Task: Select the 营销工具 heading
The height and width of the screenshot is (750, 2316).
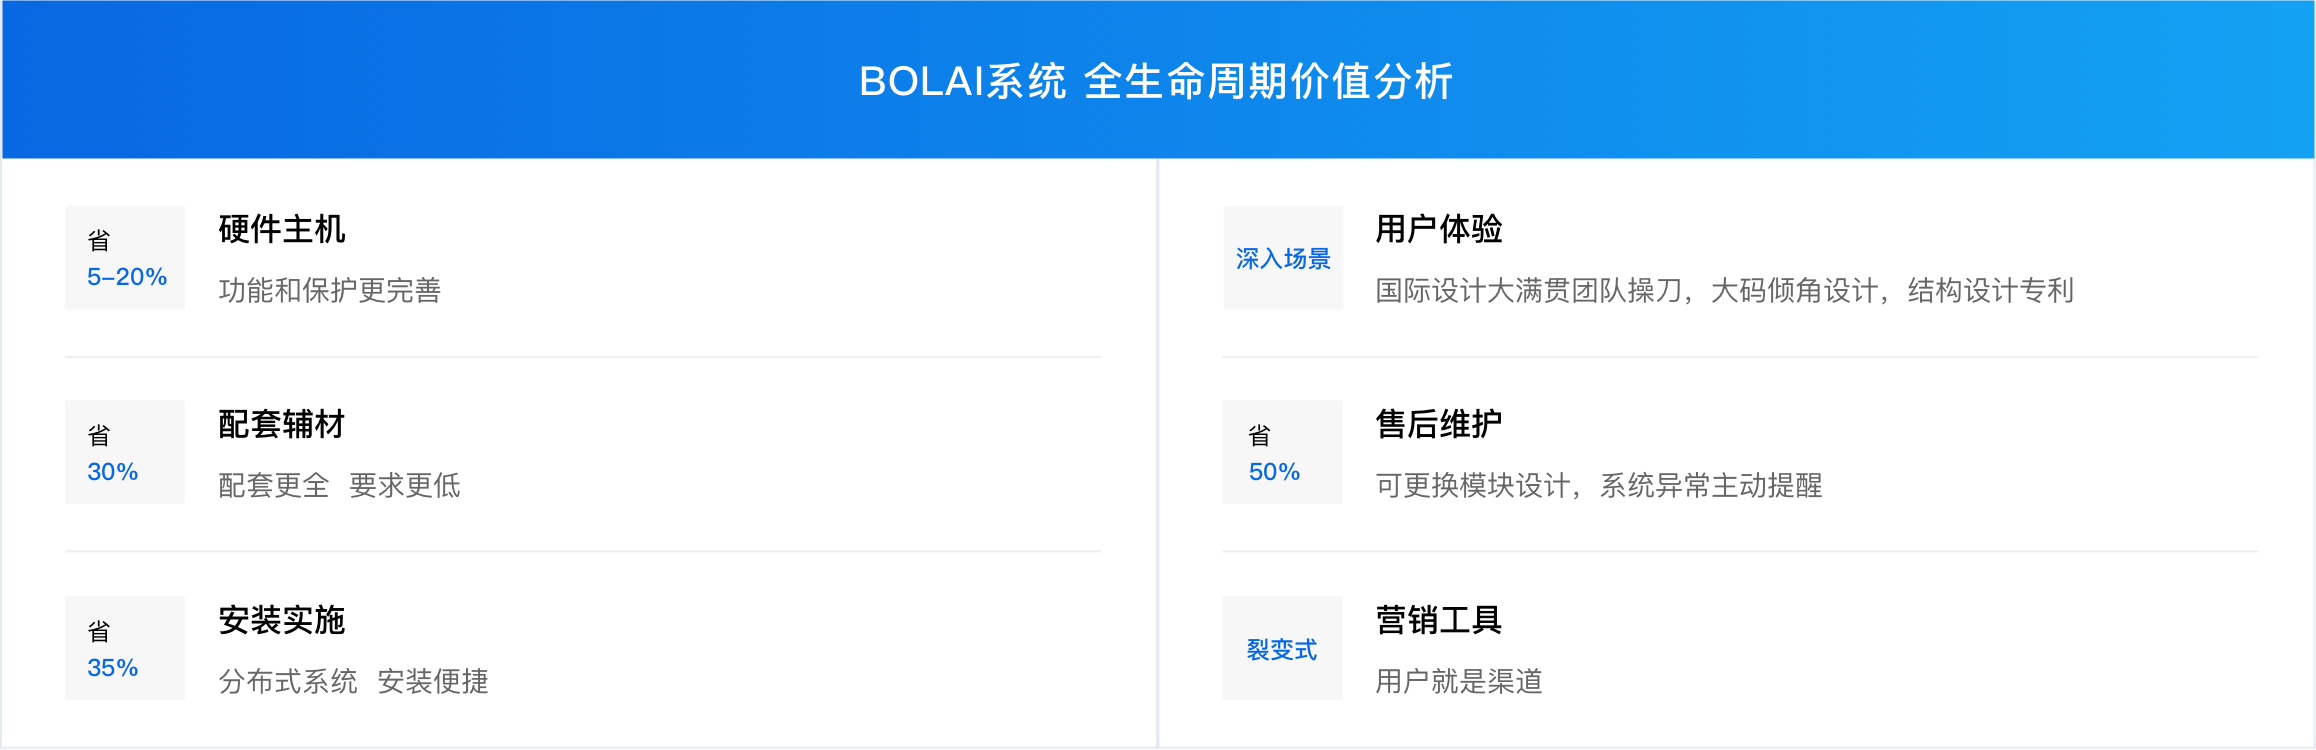Action: pos(1439,620)
